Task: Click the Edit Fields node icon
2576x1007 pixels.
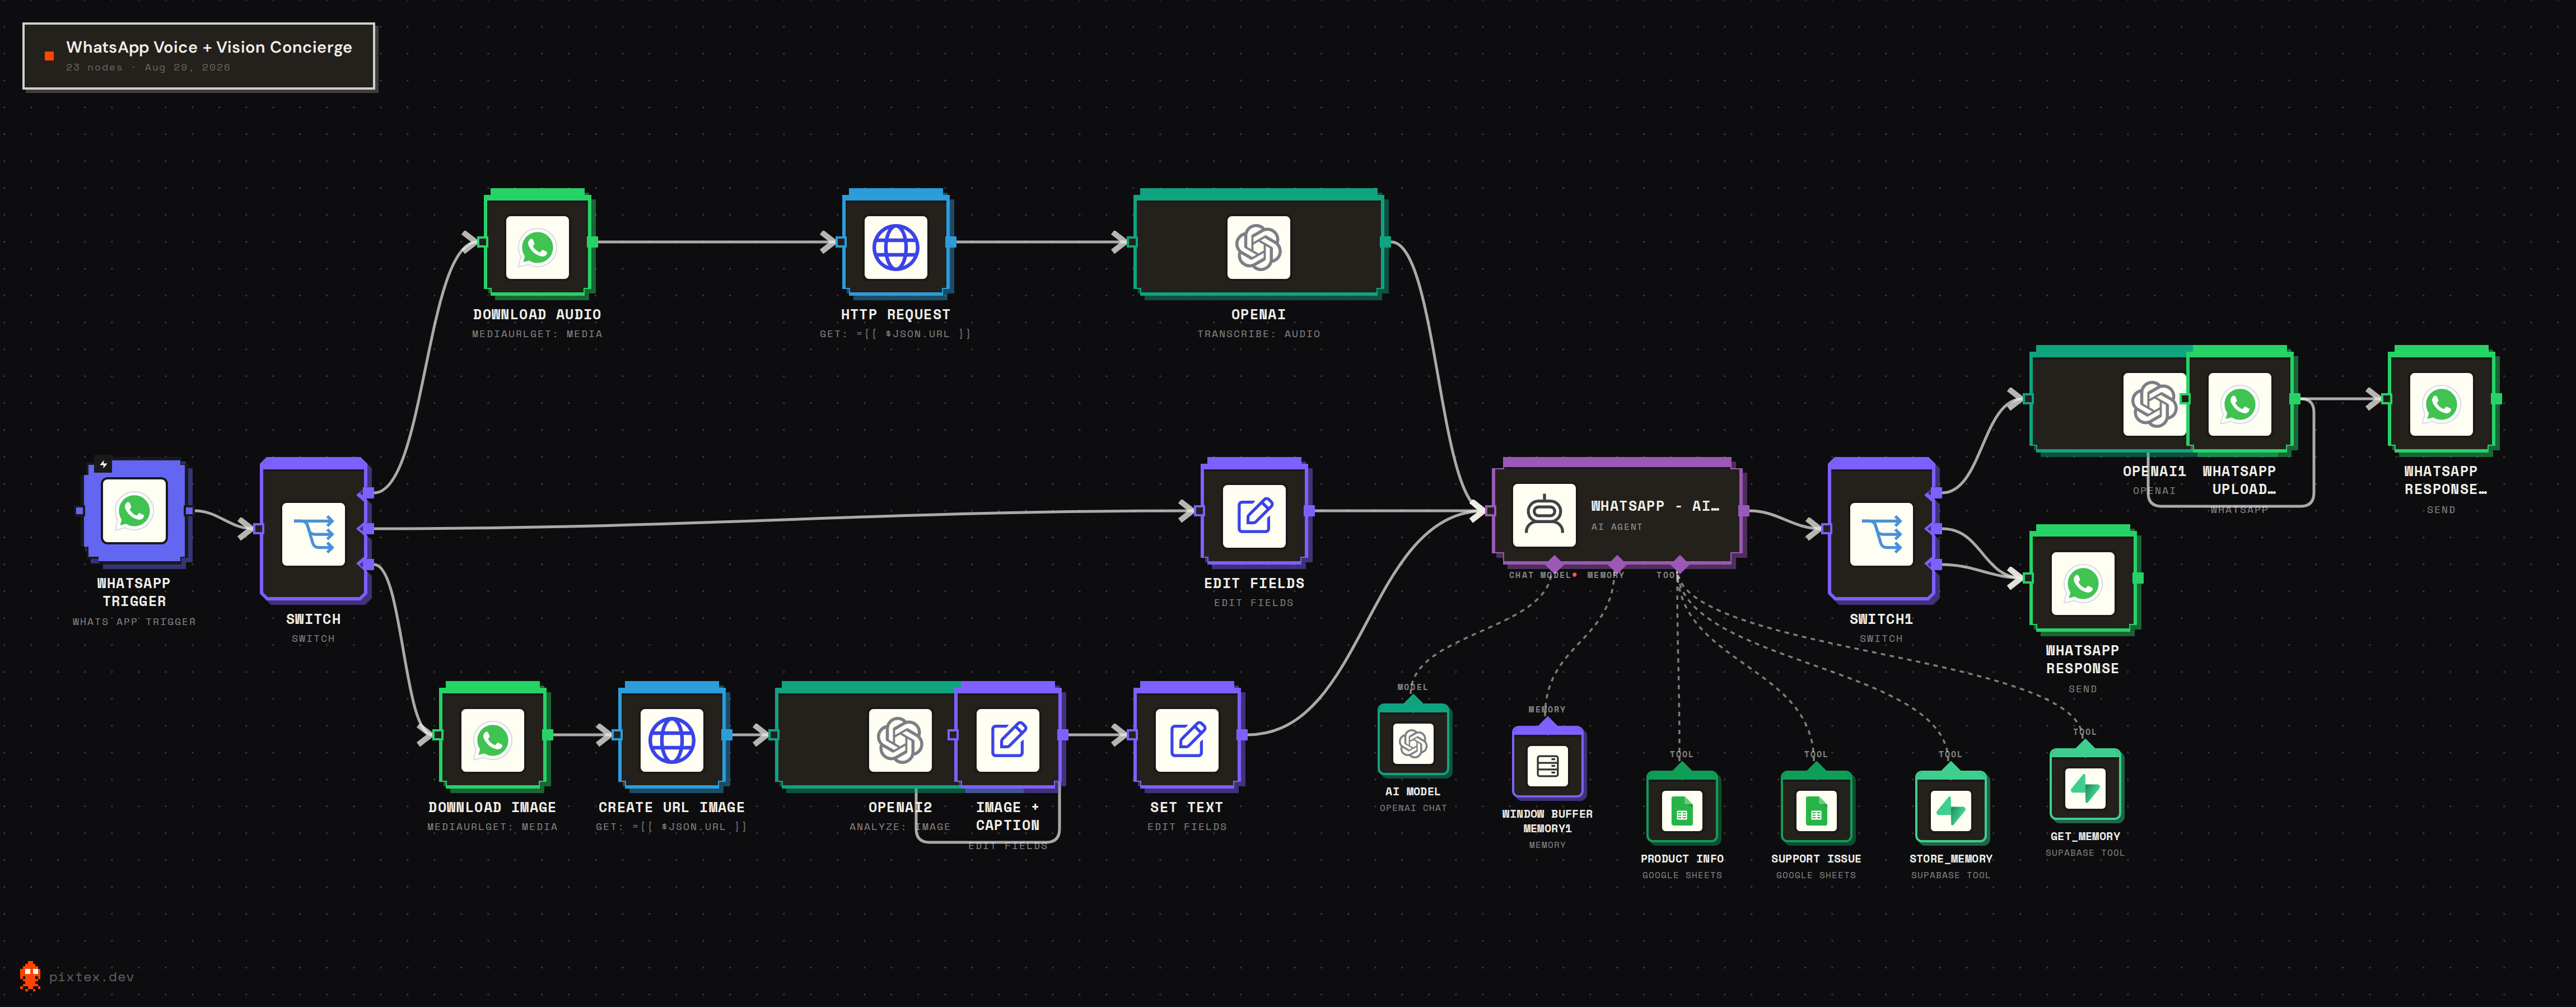Action: [x=1254, y=516]
